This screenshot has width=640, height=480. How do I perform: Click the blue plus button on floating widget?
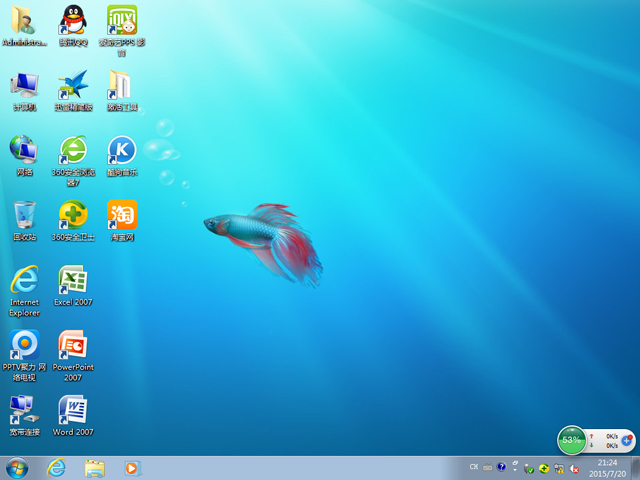[x=627, y=440]
